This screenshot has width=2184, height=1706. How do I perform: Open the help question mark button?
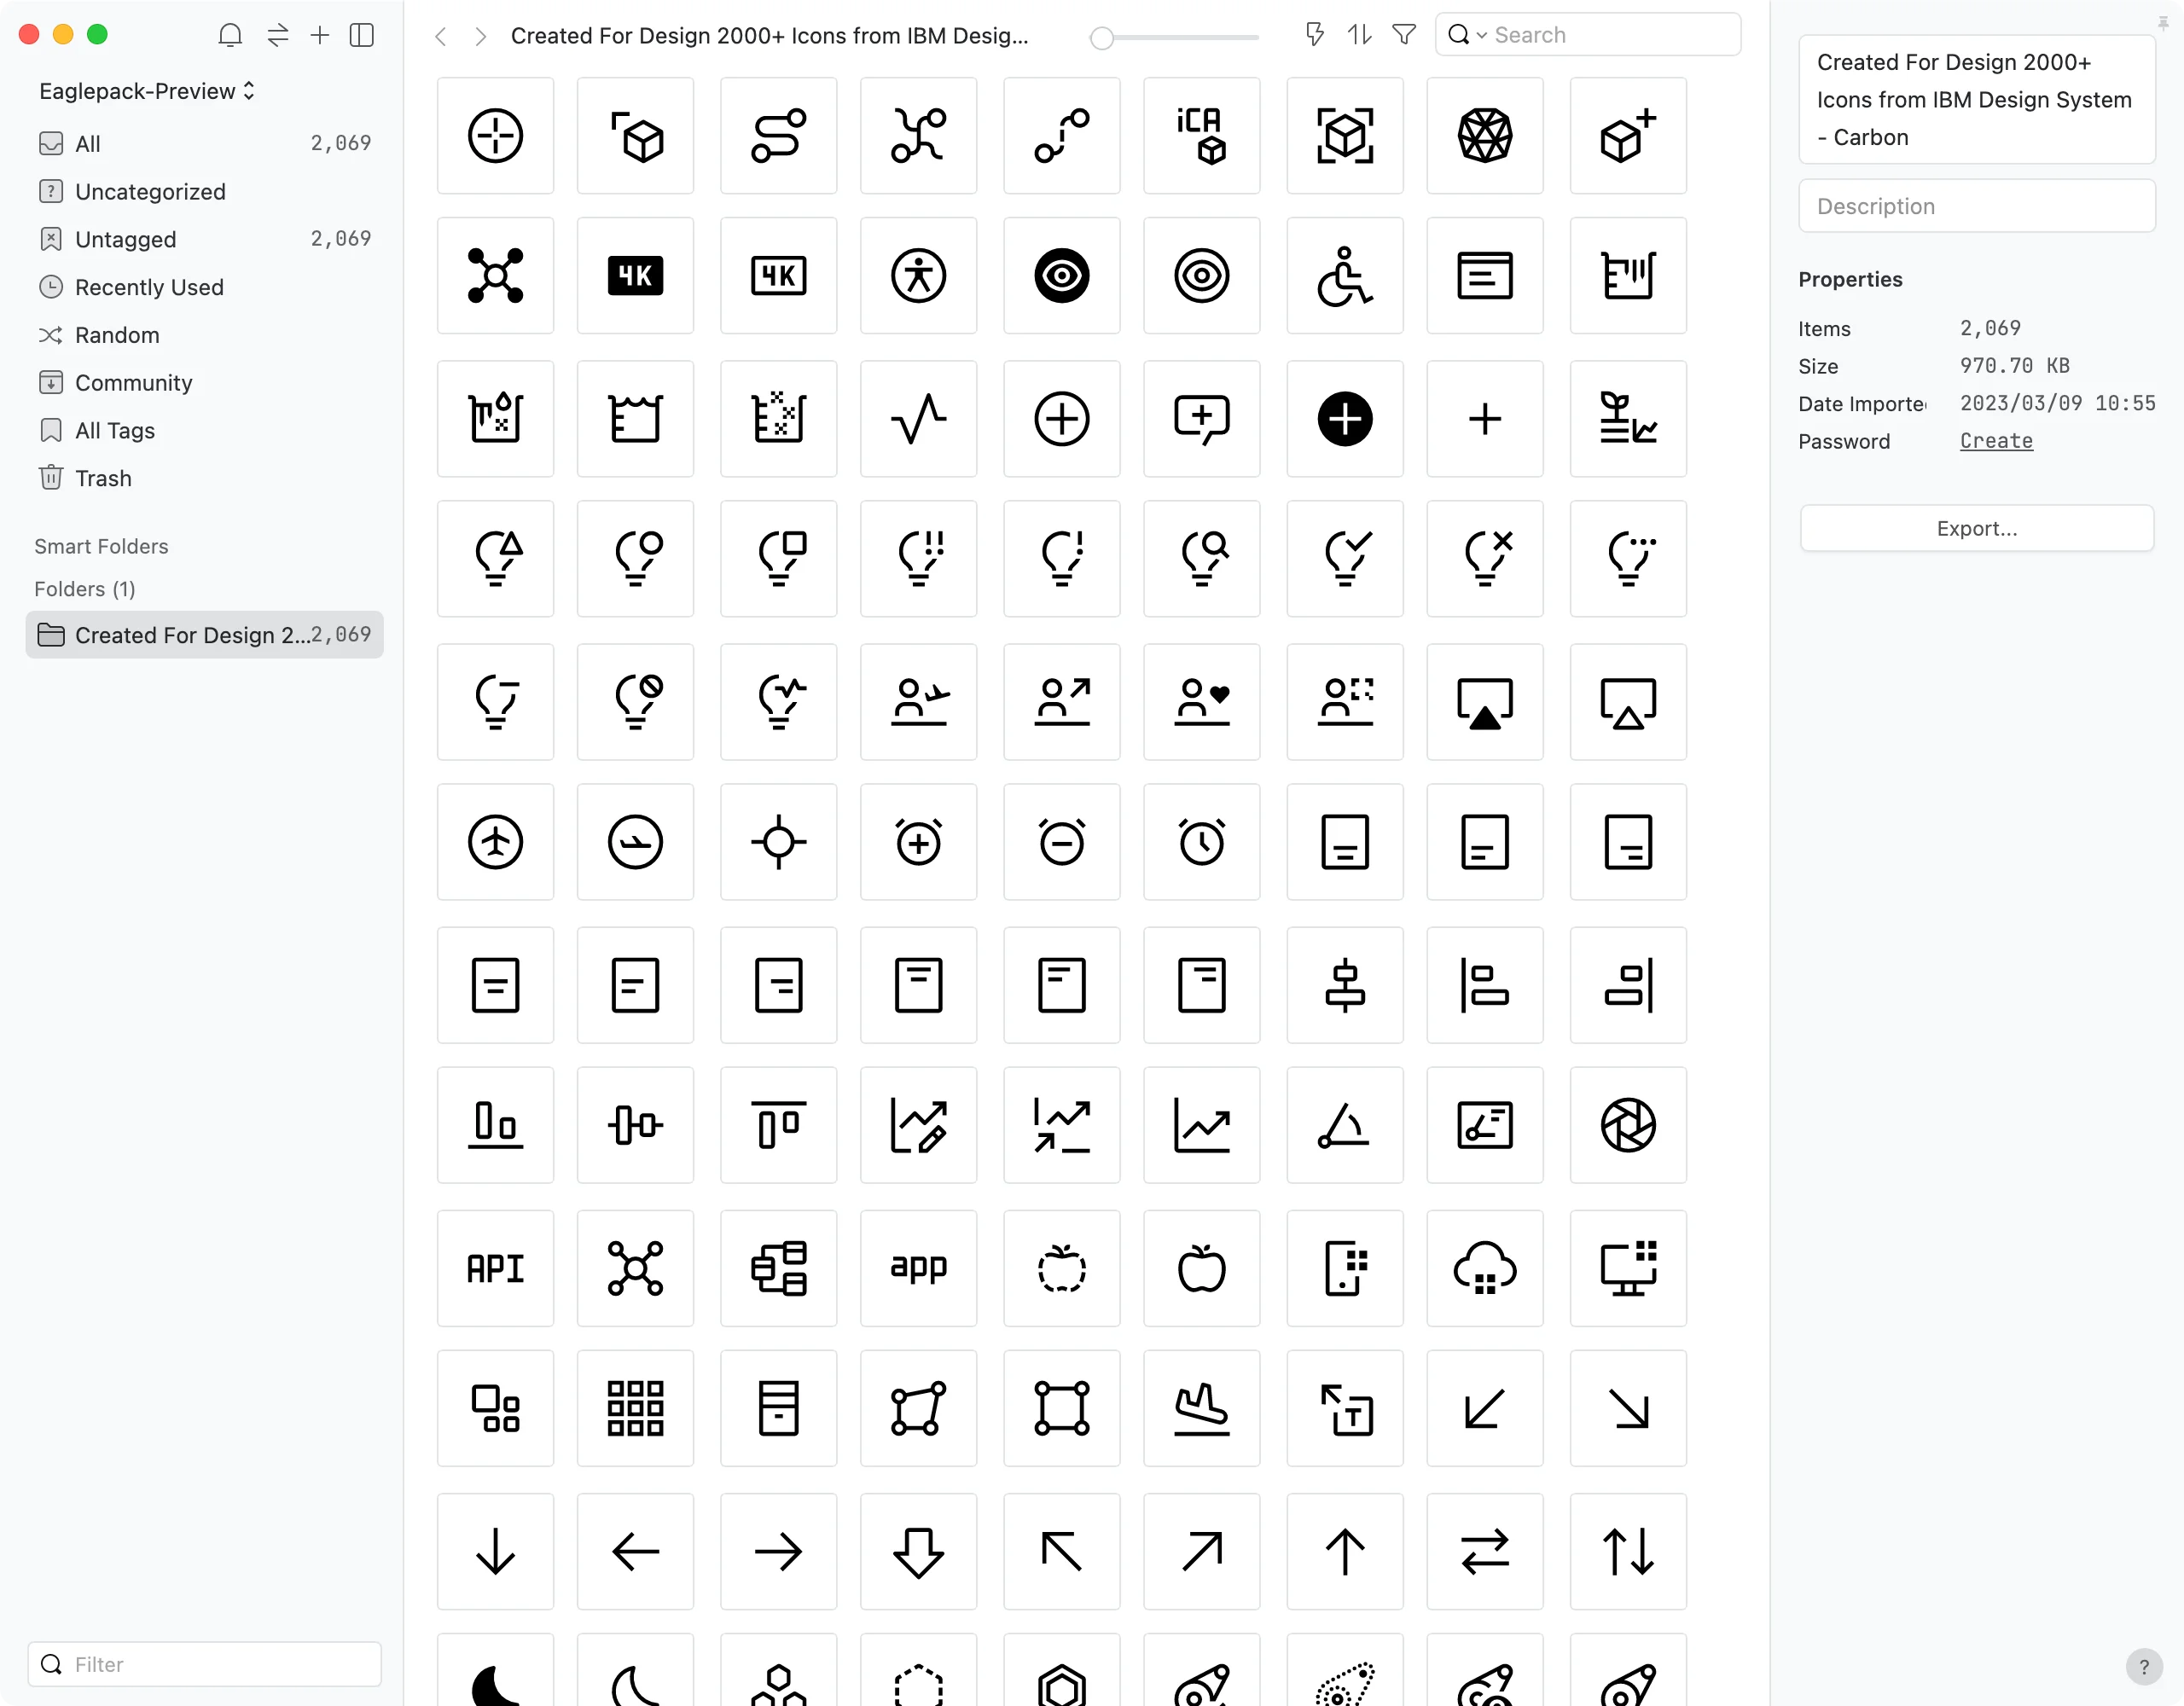click(x=2143, y=1666)
